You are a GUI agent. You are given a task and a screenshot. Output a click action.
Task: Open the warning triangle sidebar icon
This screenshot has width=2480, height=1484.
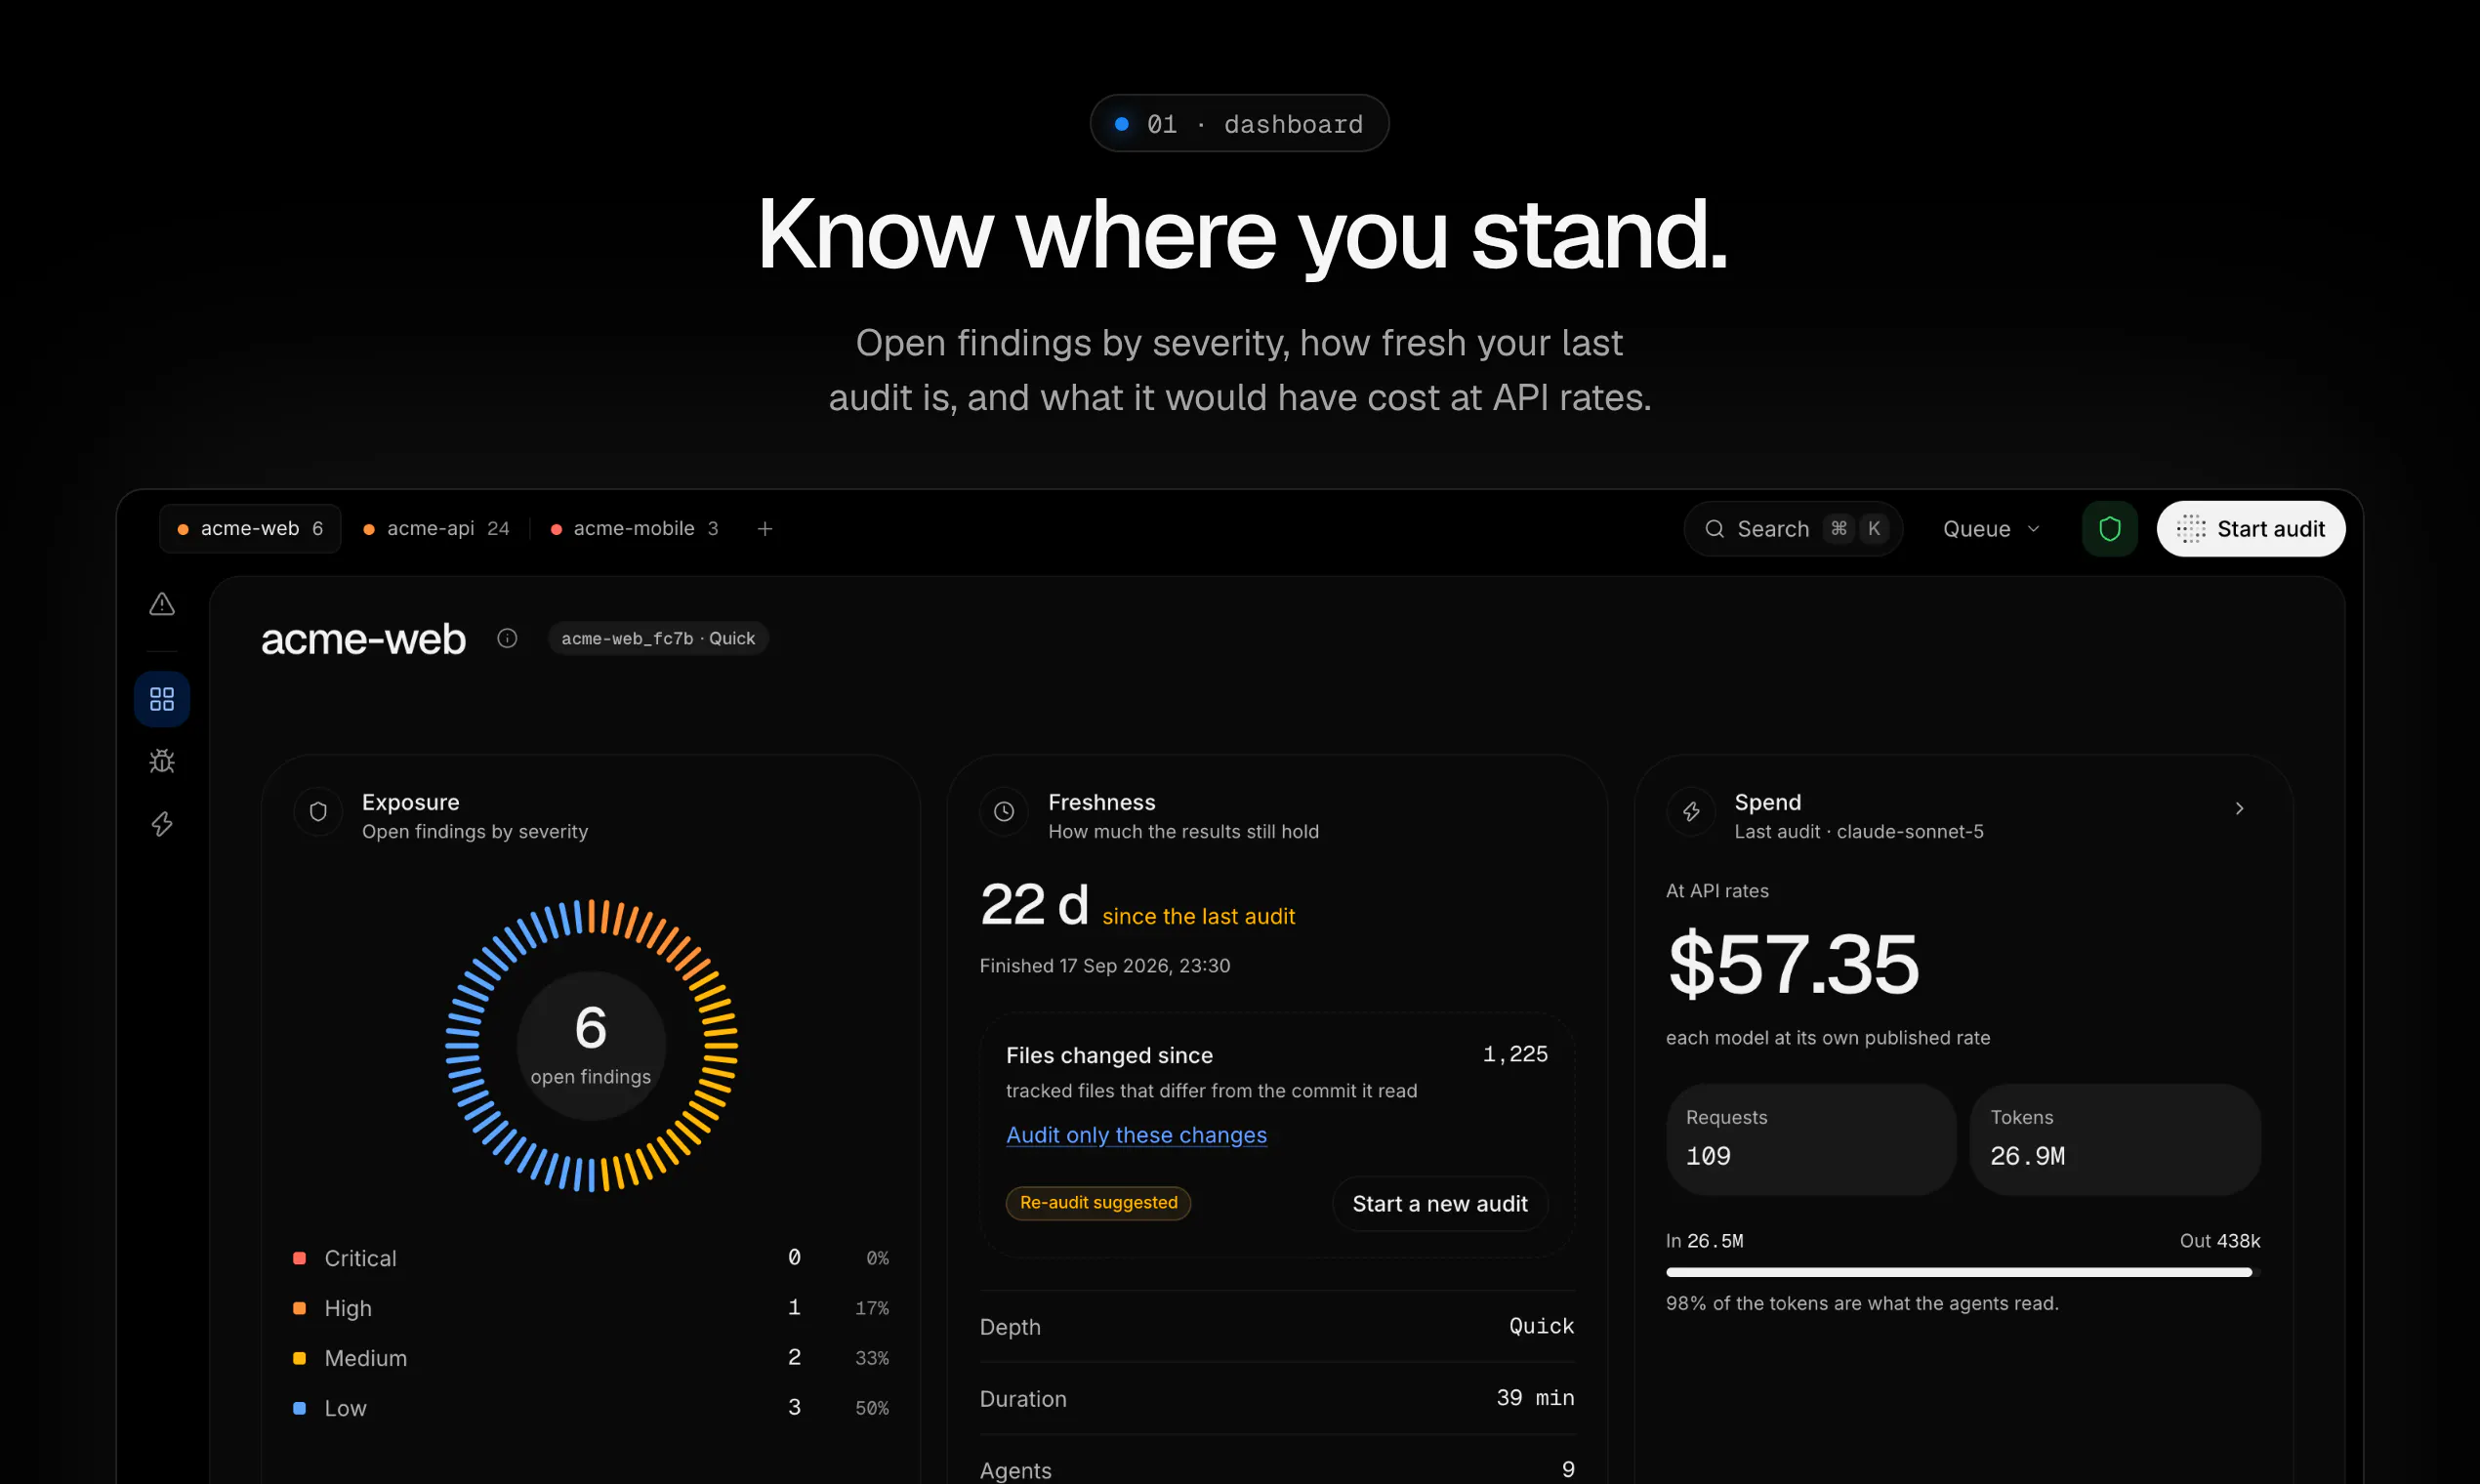pos(162,604)
